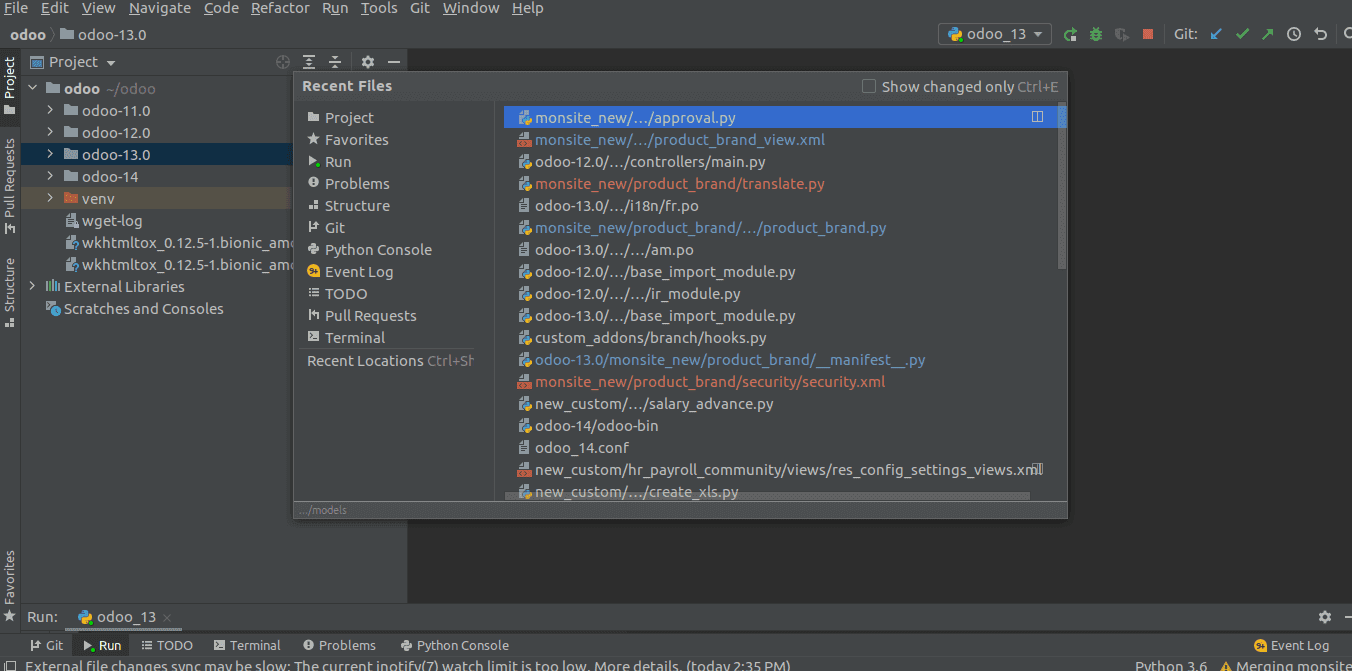The image size is (1352, 671).
Task: Stop the running process via red square
Action: [1148, 34]
